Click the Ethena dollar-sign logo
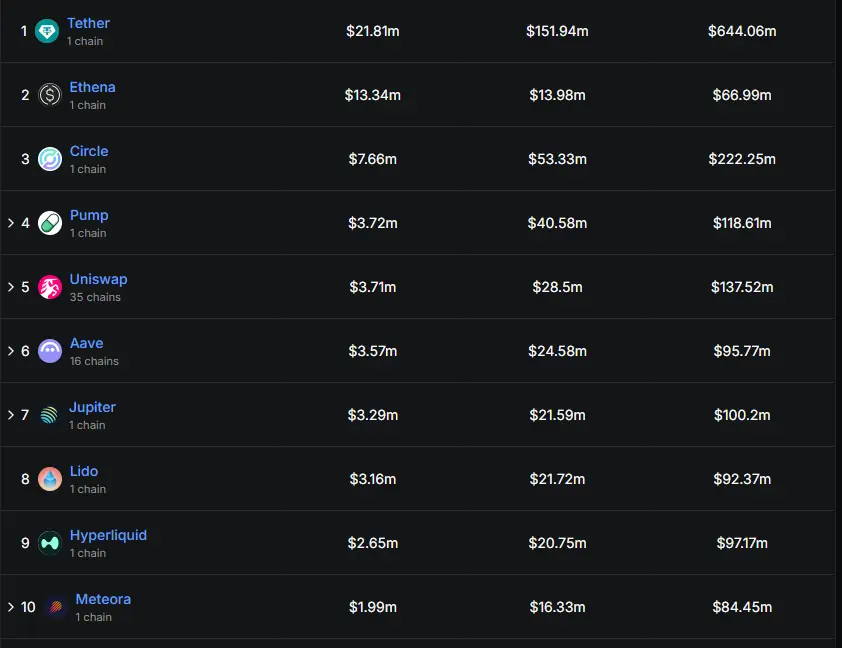This screenshot has height=648, width=842. 50,95
